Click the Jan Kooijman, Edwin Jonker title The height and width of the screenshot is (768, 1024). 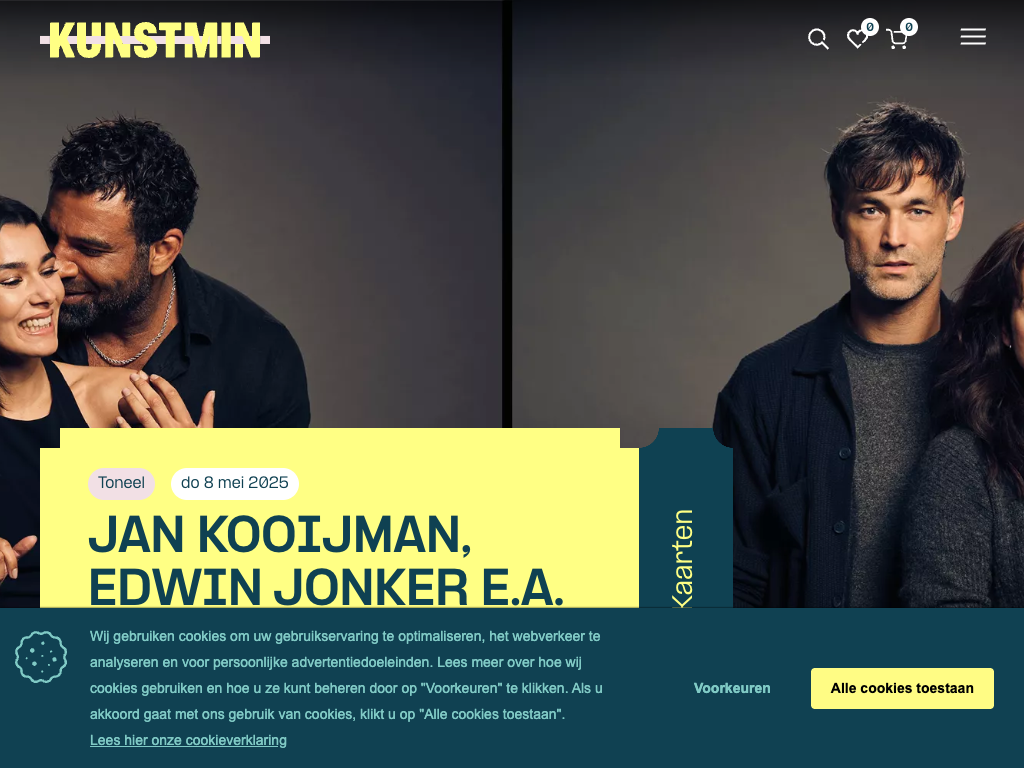[x=325, y=560]
